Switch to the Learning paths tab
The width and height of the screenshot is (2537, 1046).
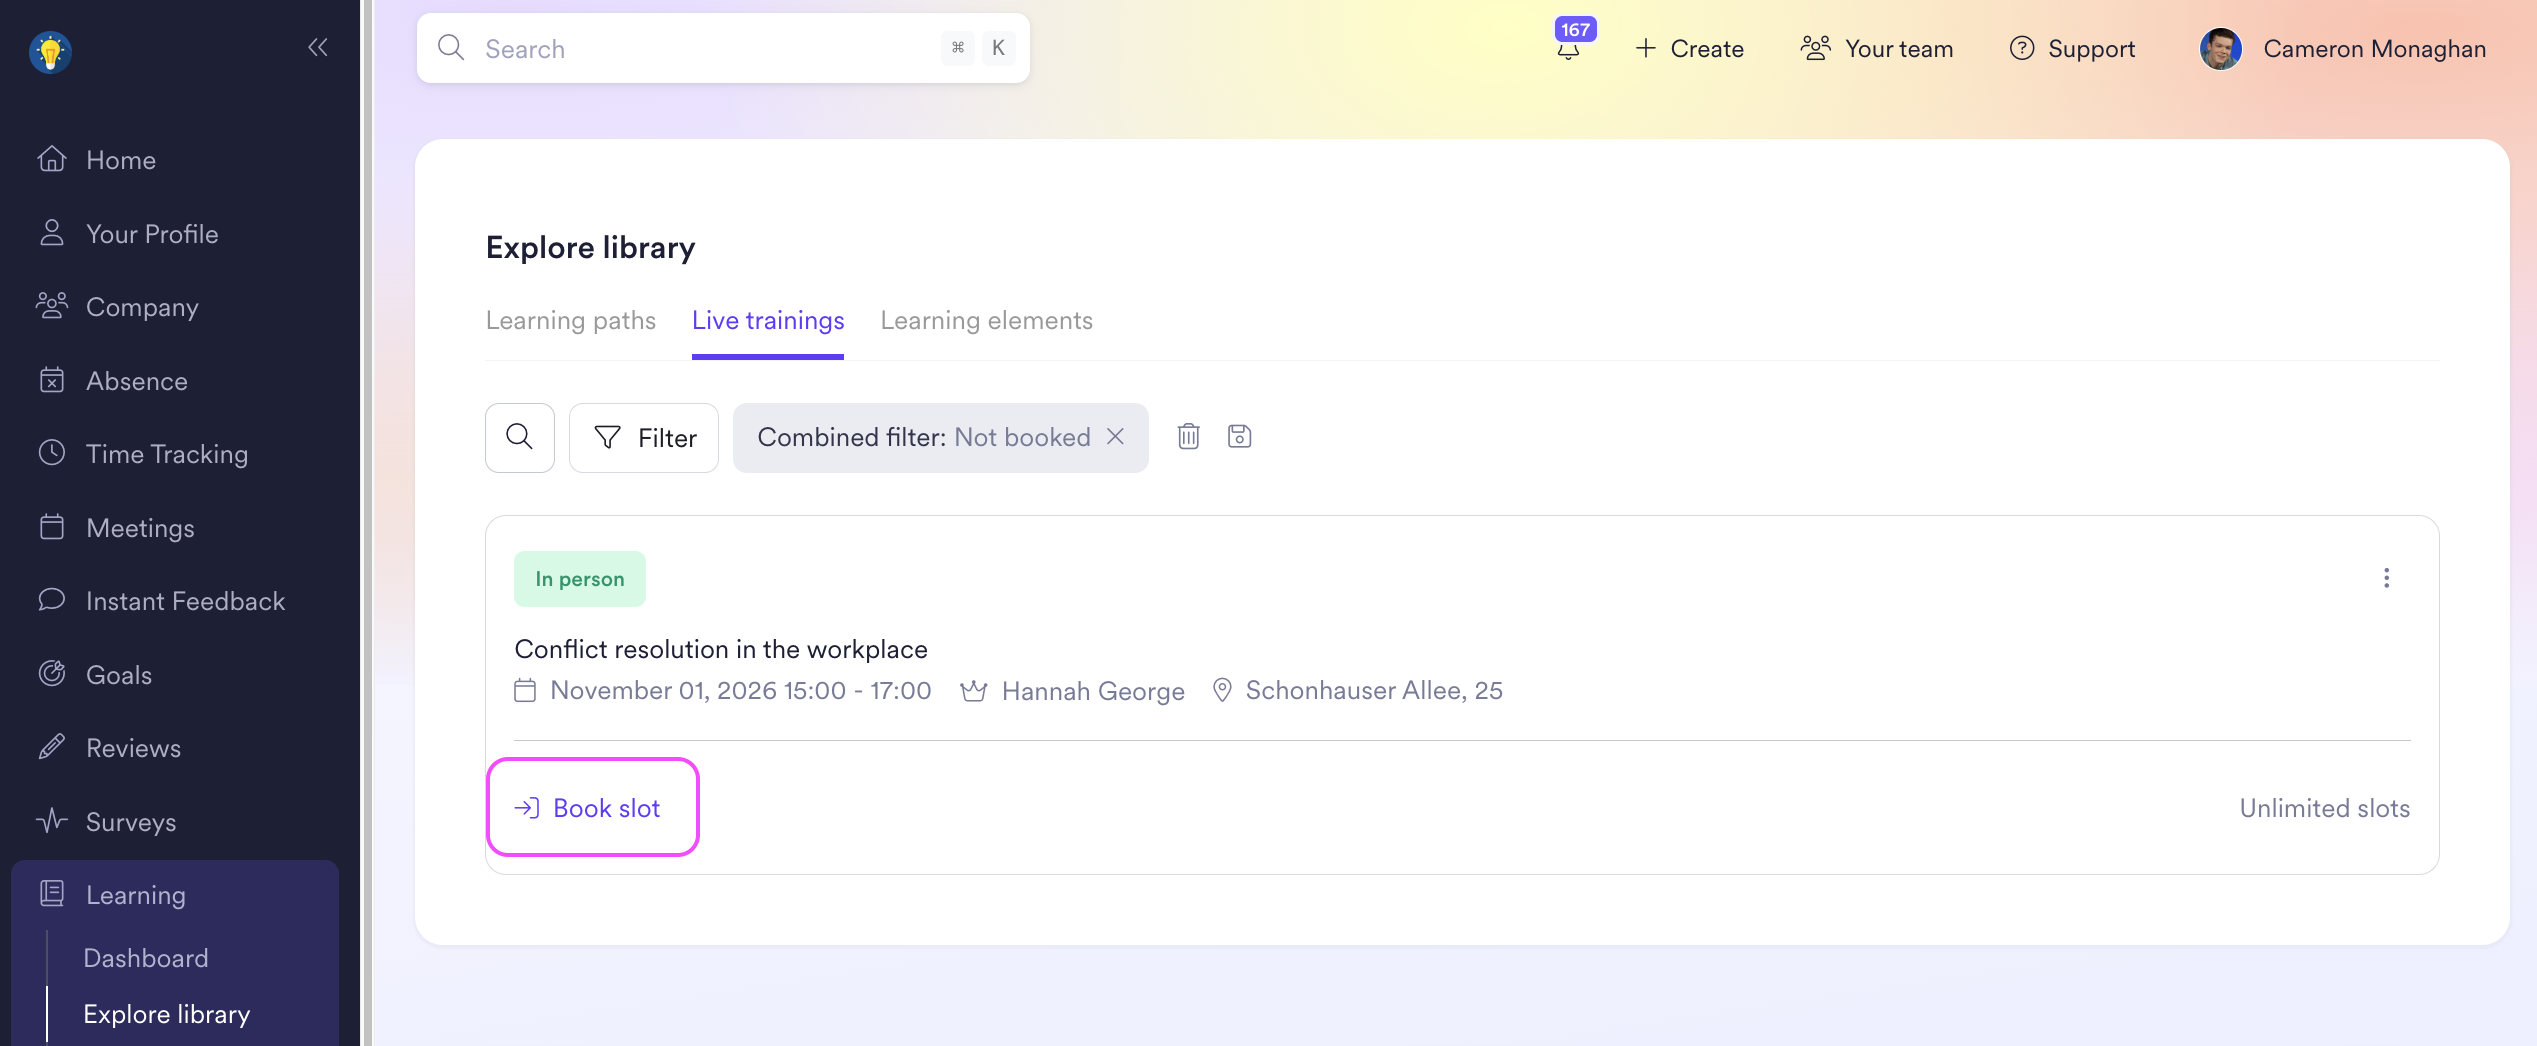pyautogui.click(x=570, y=320)
